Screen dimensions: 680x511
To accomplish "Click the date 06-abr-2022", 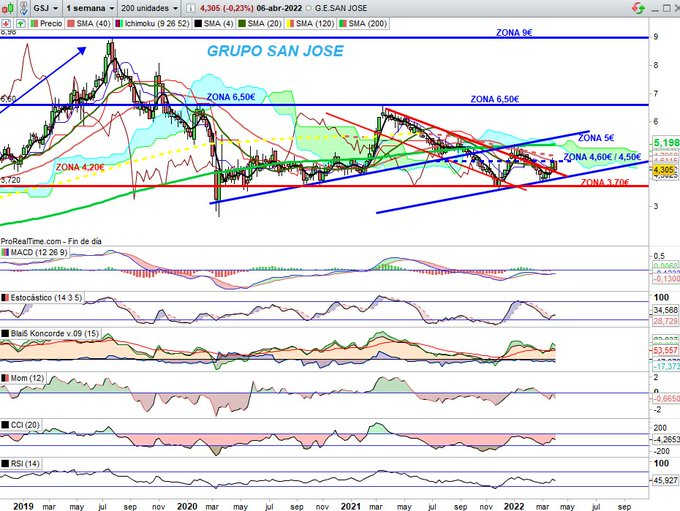I will tap(279, 8).
